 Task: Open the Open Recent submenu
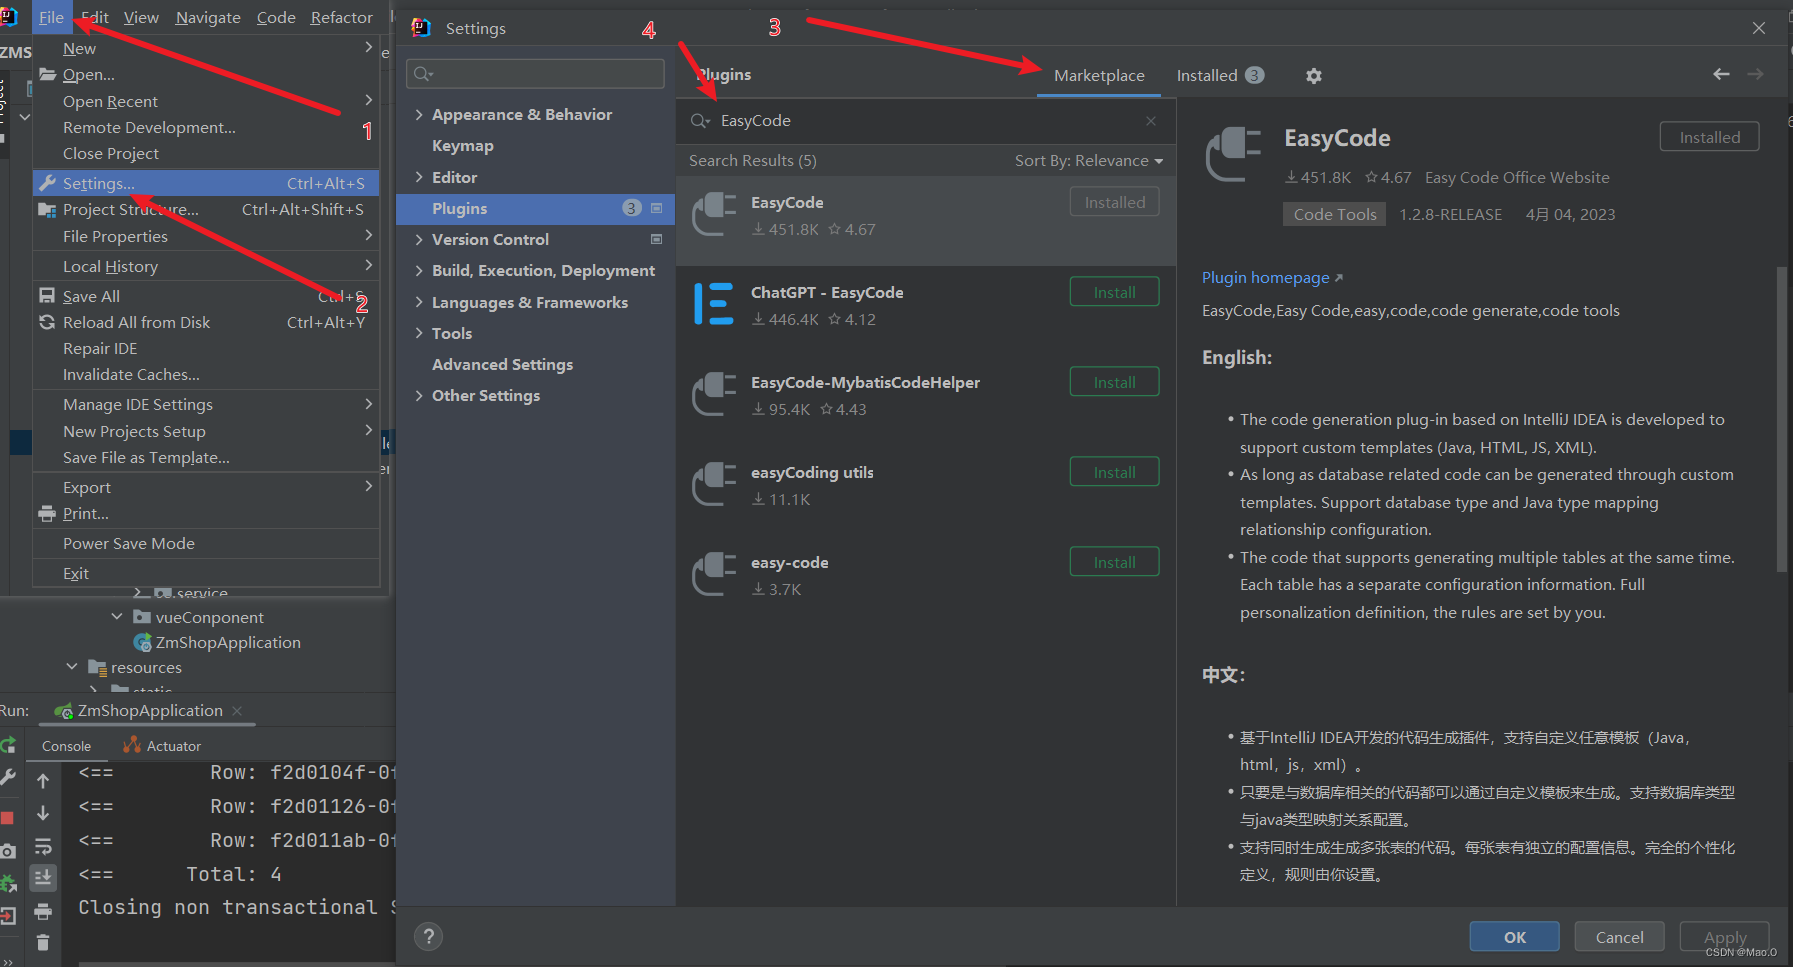pos(207,101)
